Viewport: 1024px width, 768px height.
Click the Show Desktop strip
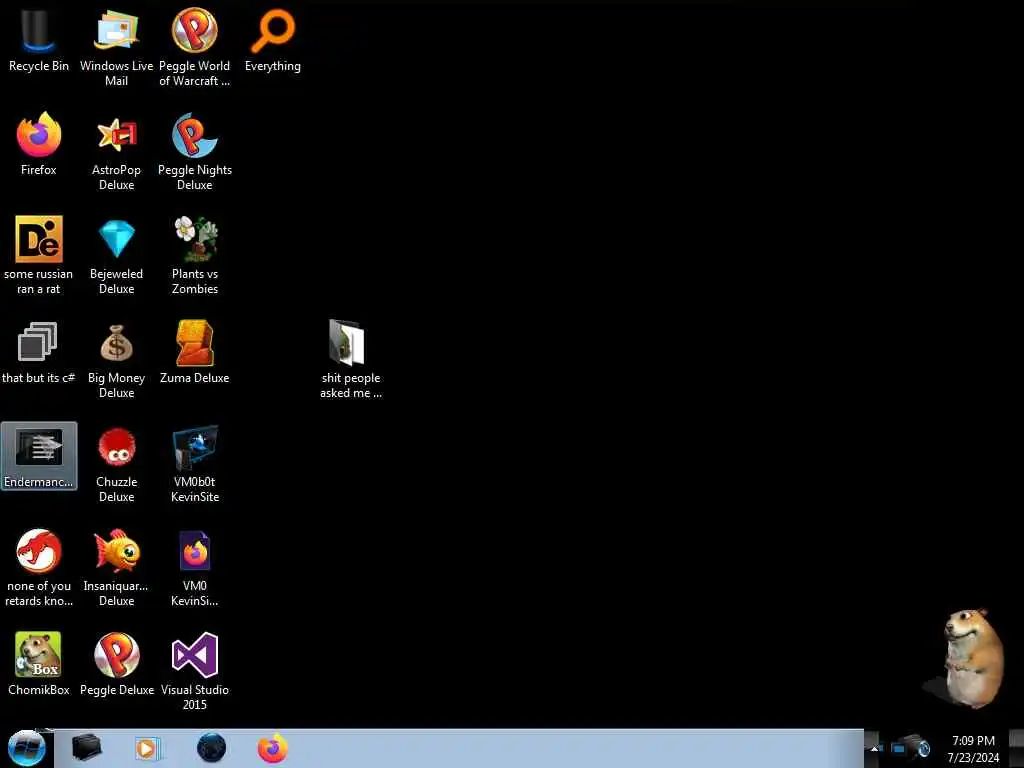click(1016, 748)
